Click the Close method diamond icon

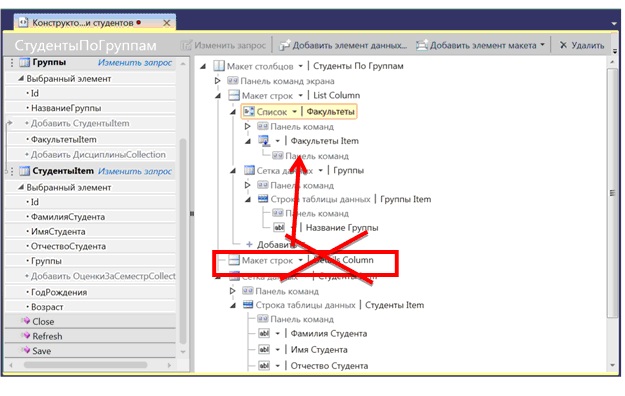pyautogui.click(x=26, y=321)
